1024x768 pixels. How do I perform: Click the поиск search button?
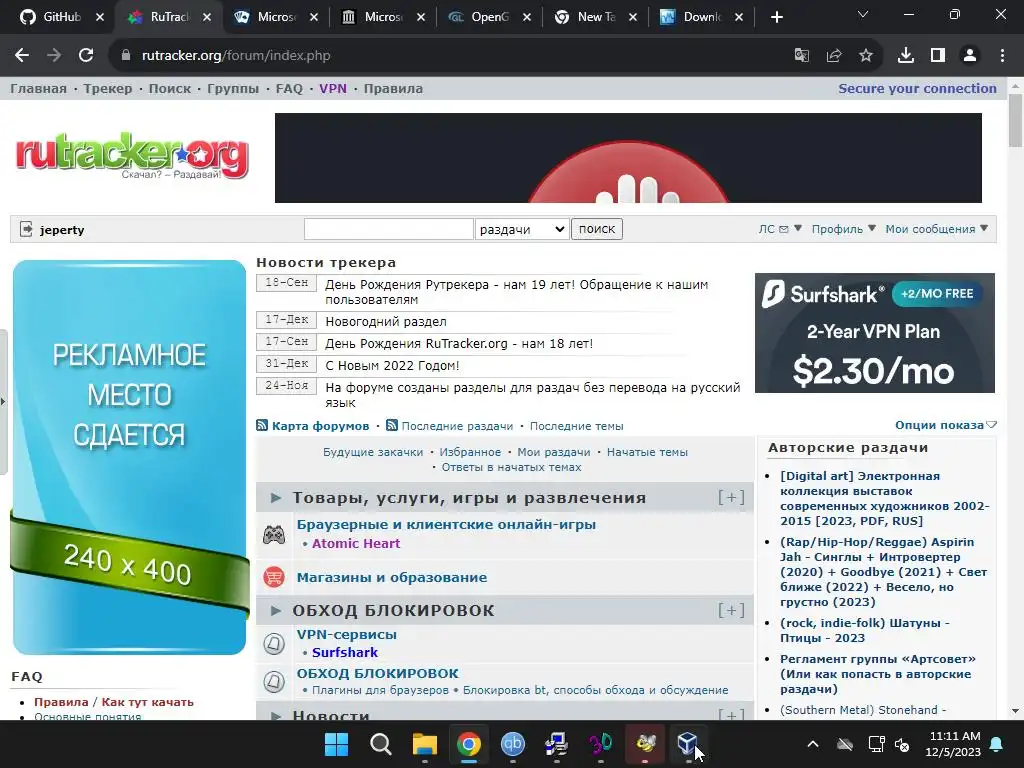tap(597, 229)
